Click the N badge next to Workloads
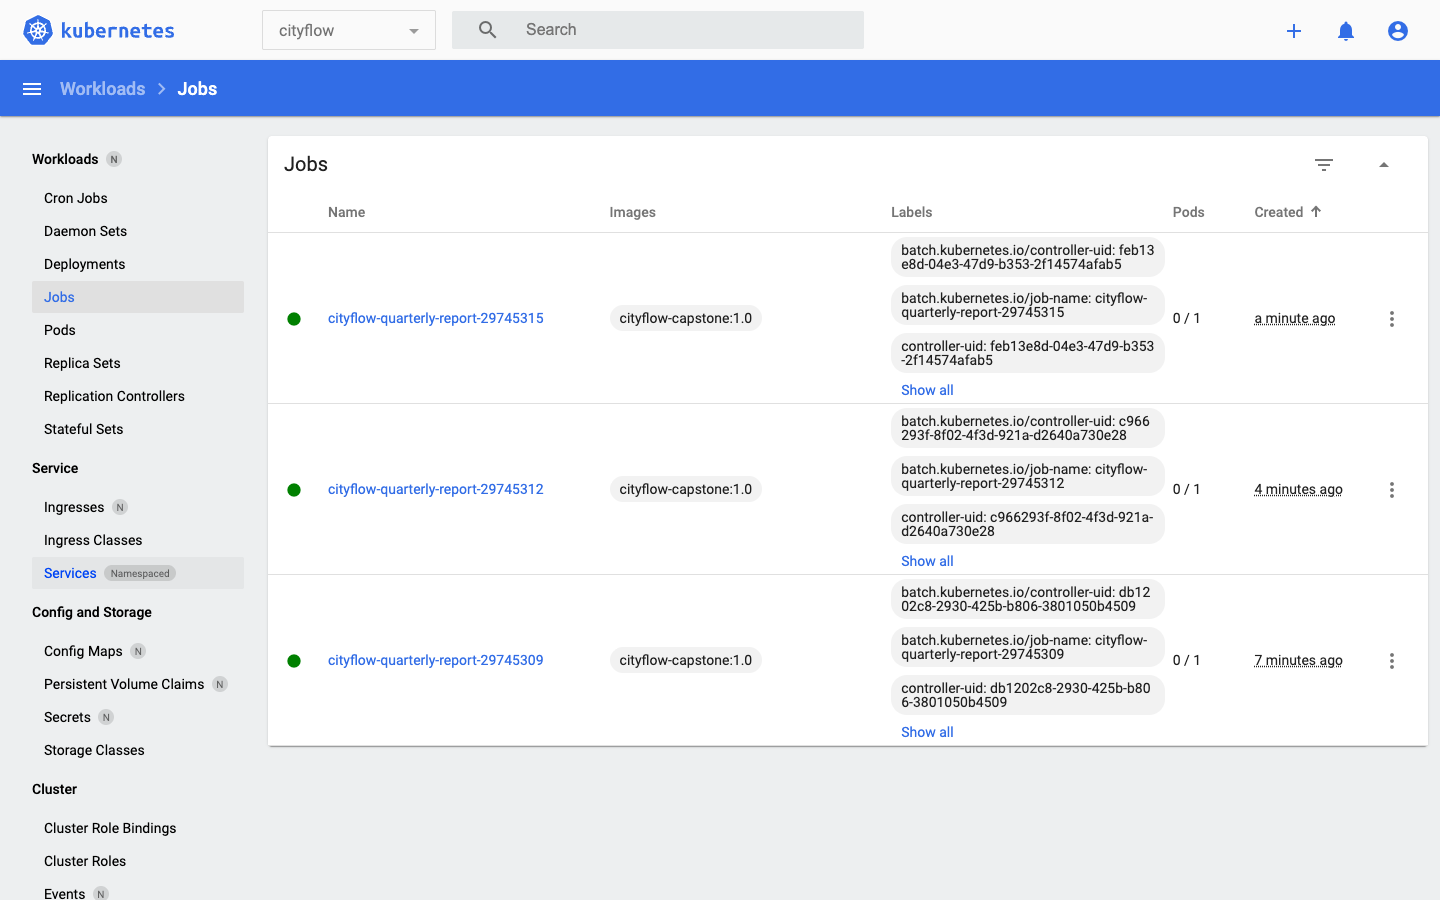This screenshot has width=1440, height=900. (x=114, y=159)
